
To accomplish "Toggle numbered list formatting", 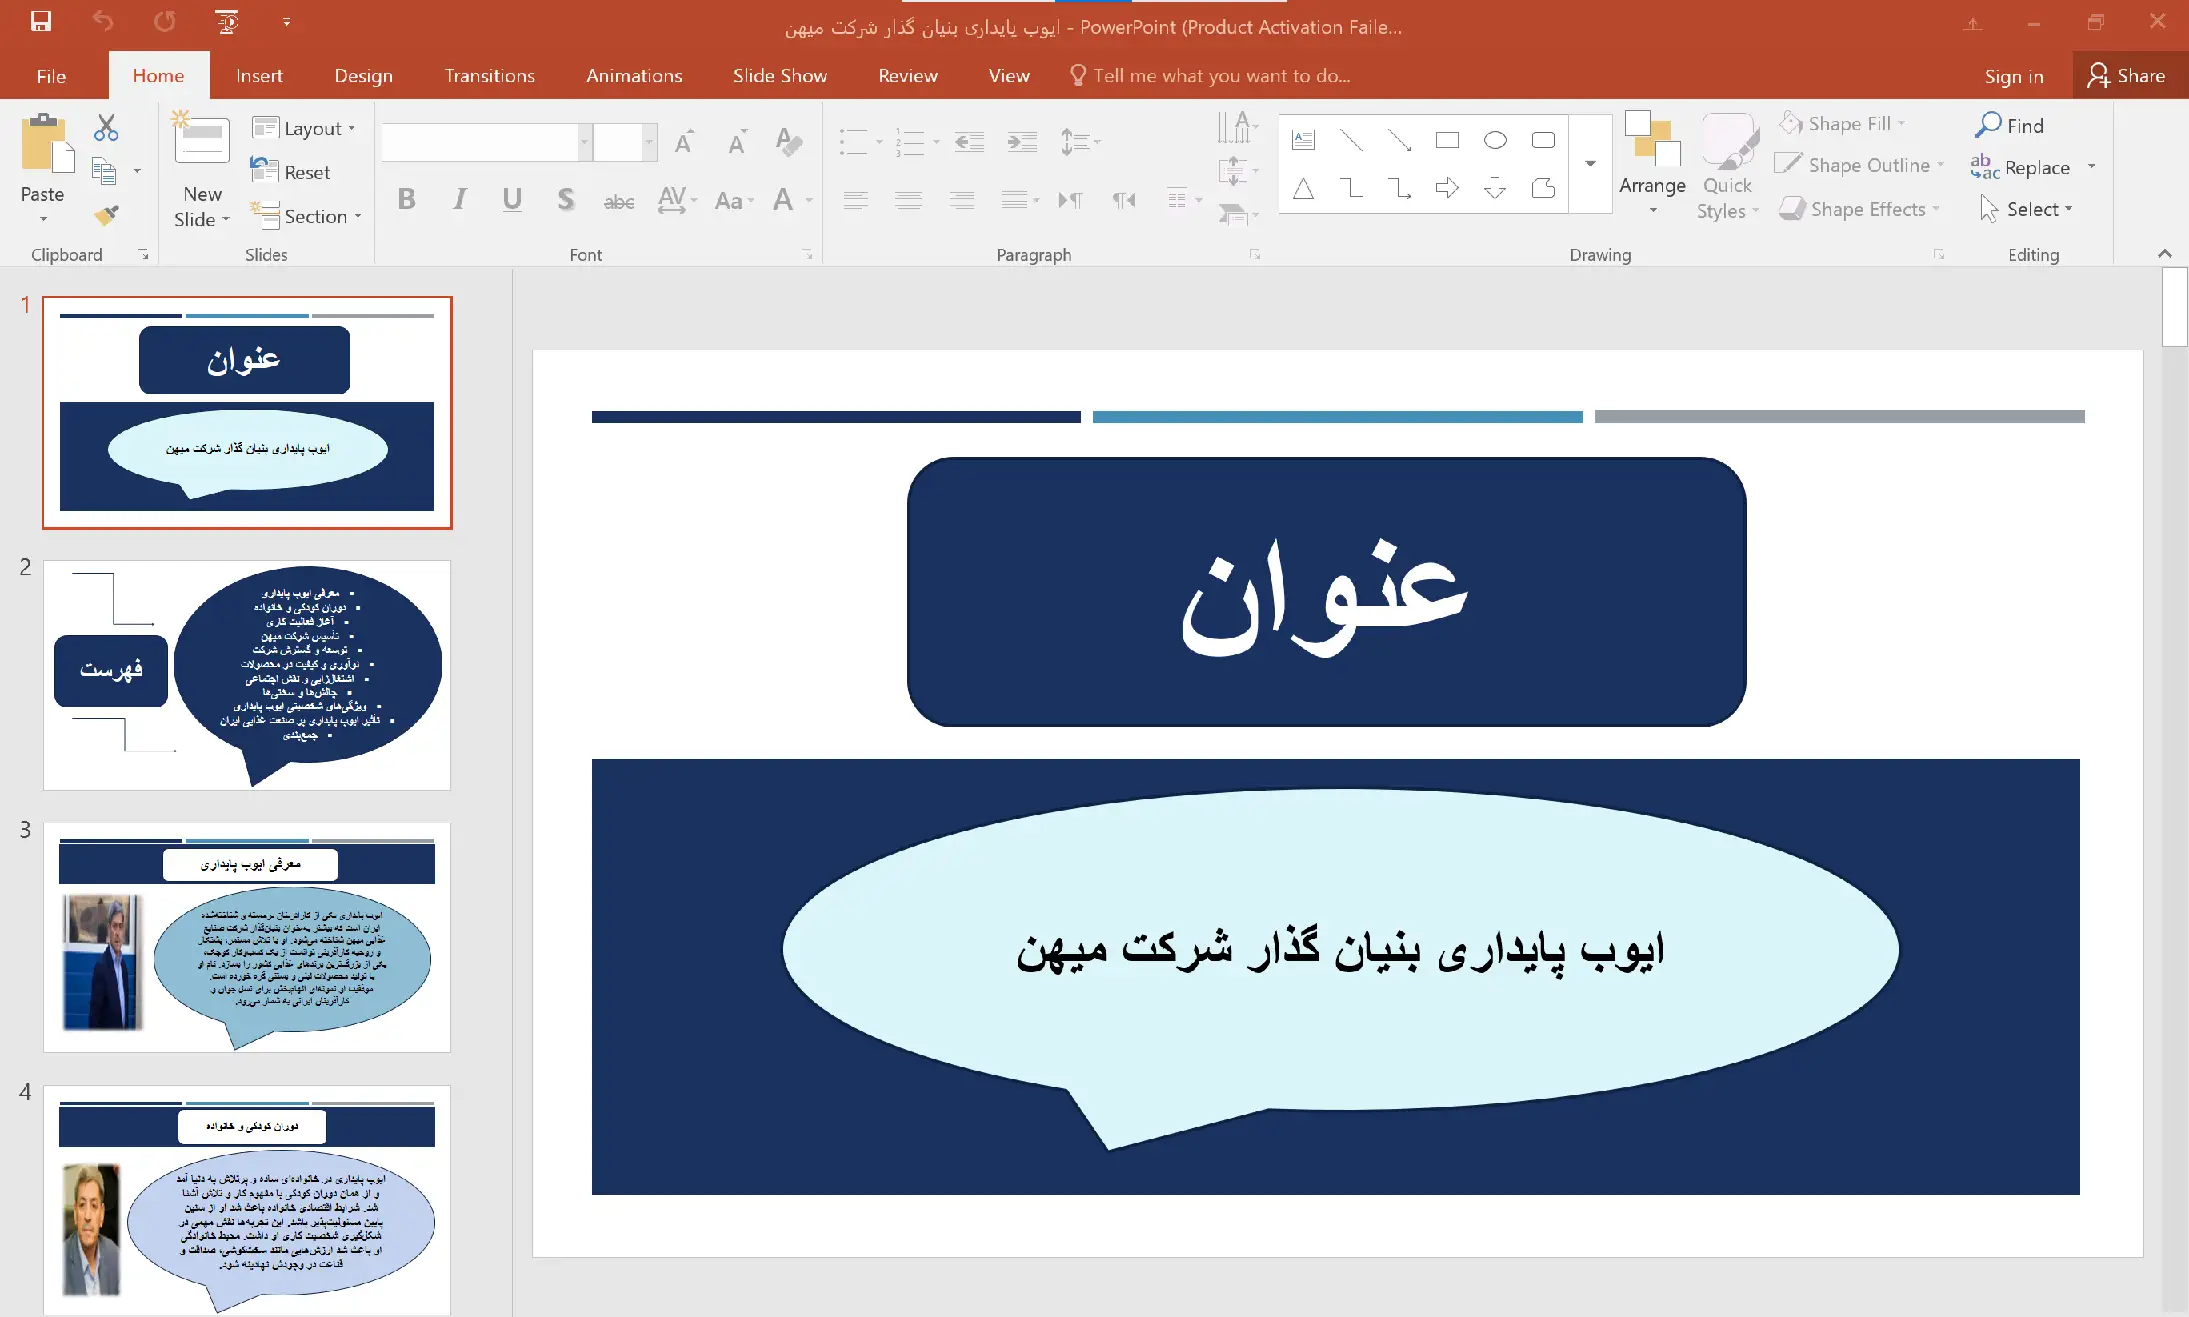I will (910, 142).
